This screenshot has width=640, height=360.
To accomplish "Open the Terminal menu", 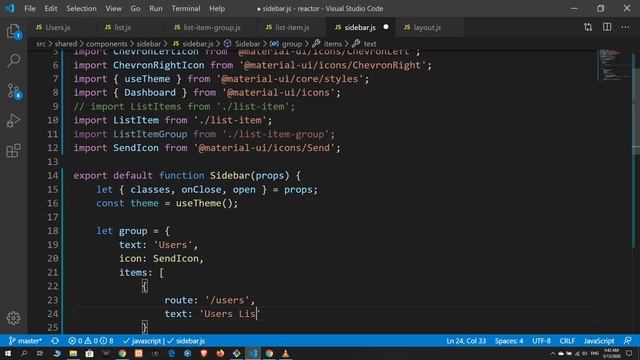I will [186, 8].
